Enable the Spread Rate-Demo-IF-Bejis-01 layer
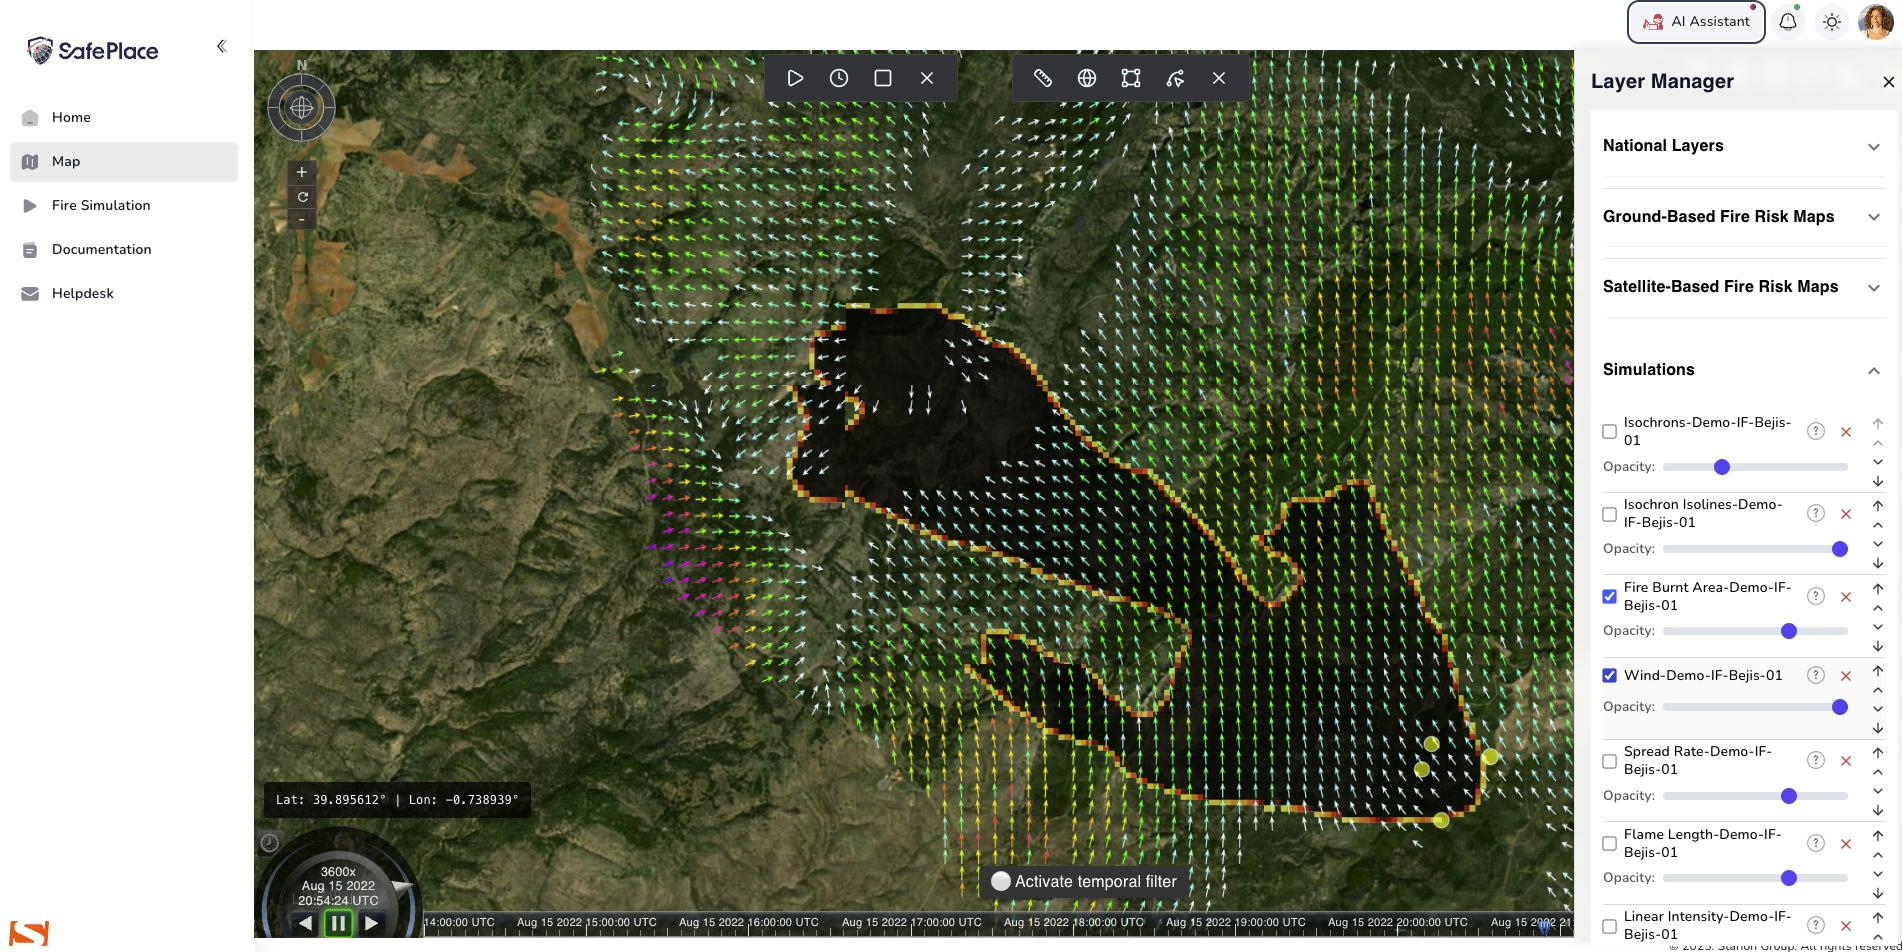The width and height of the screenshot is (1902, 952). 1609,761
